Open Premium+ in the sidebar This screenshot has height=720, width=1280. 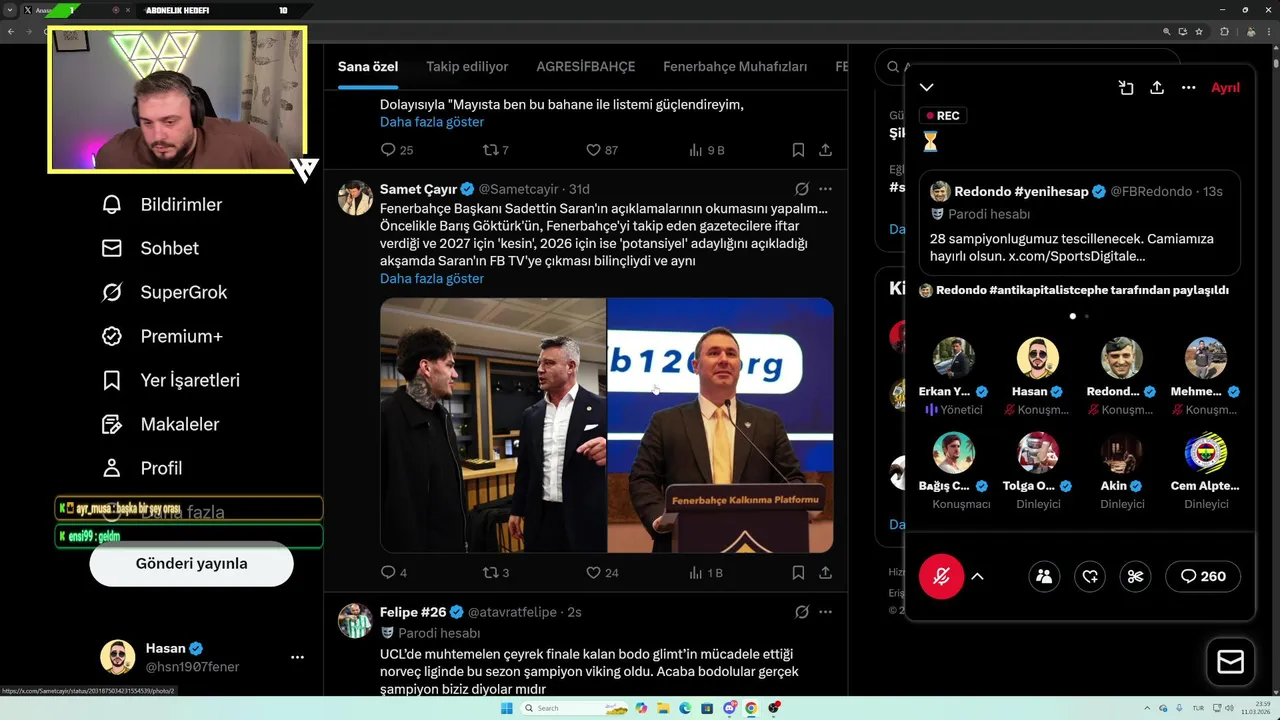(x=162, y=336)
